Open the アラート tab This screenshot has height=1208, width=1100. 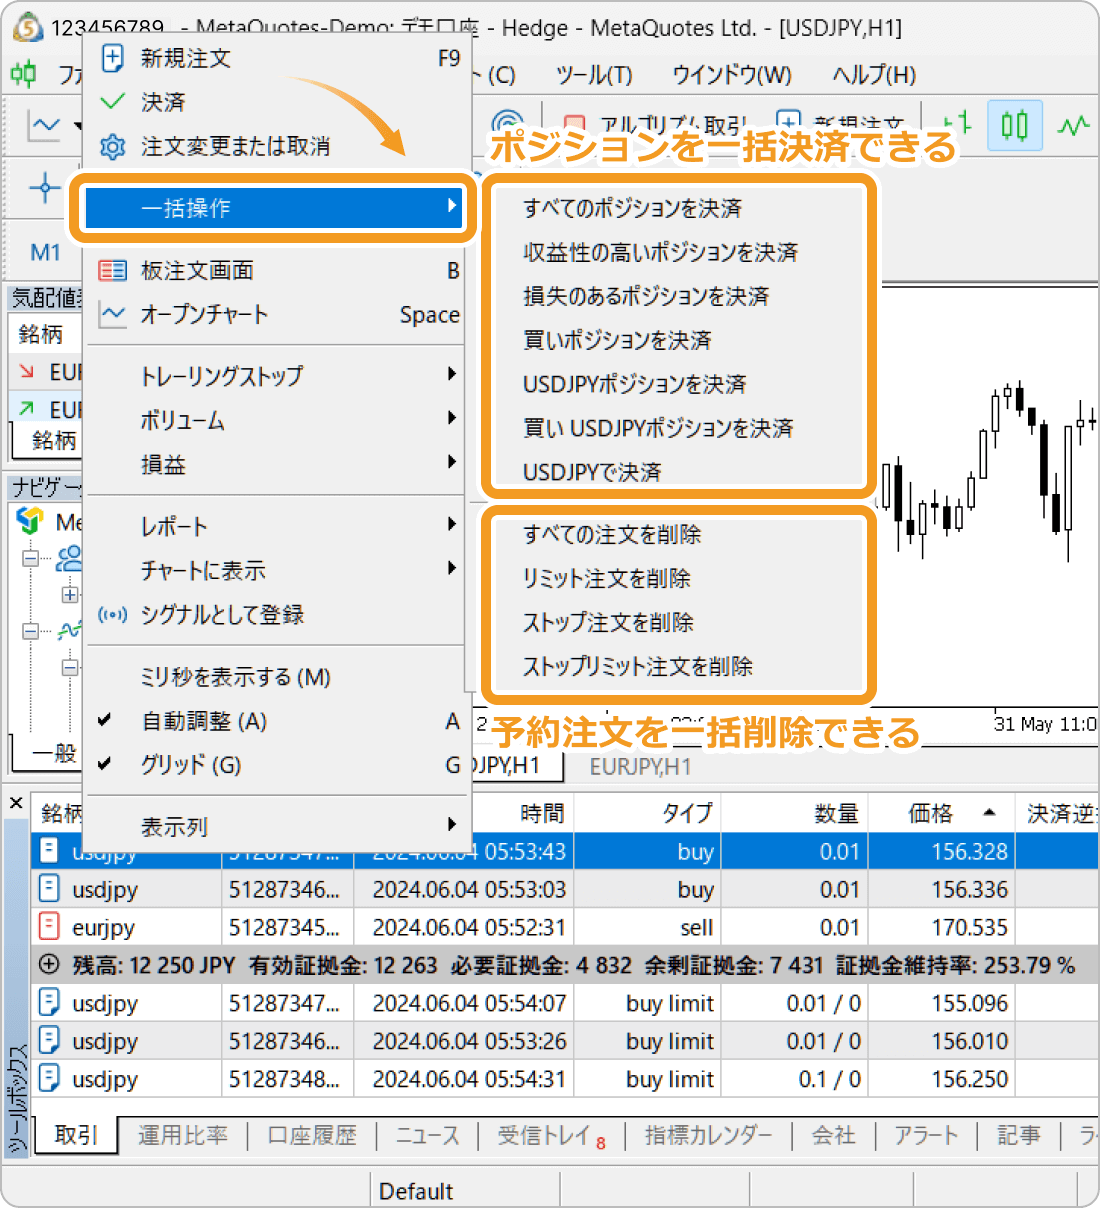coord(926,1135)
